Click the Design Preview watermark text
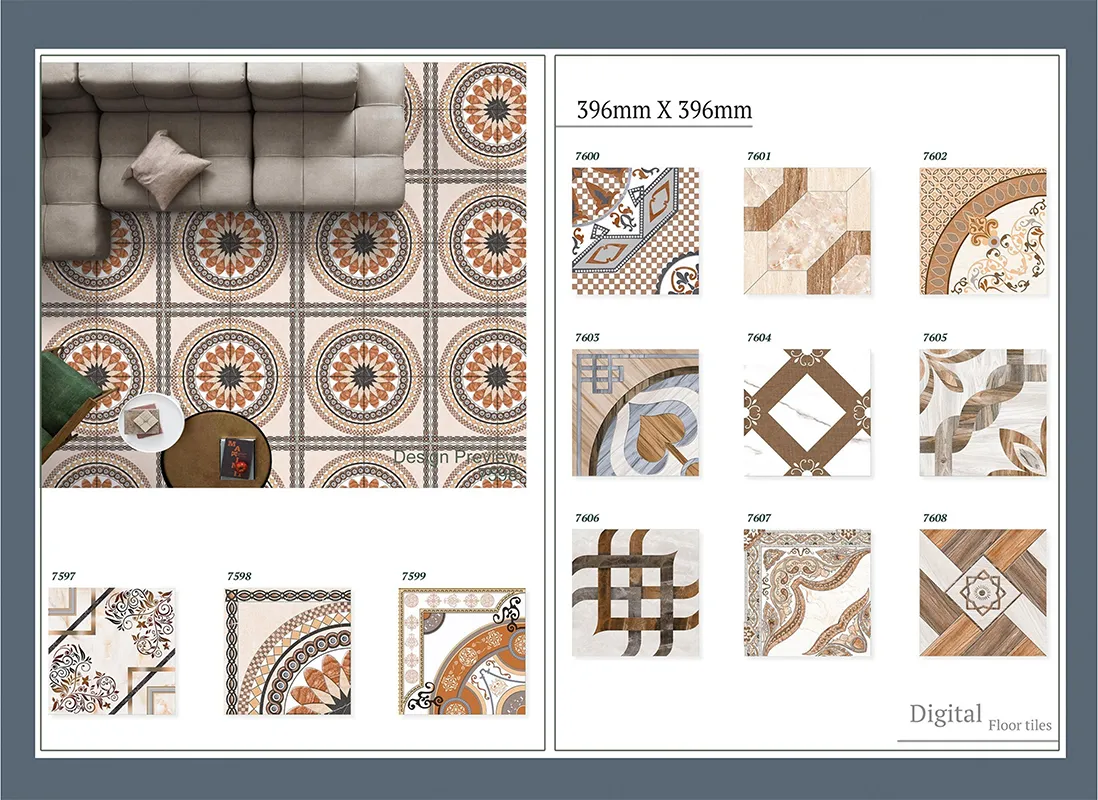 (x=456, y=457)
